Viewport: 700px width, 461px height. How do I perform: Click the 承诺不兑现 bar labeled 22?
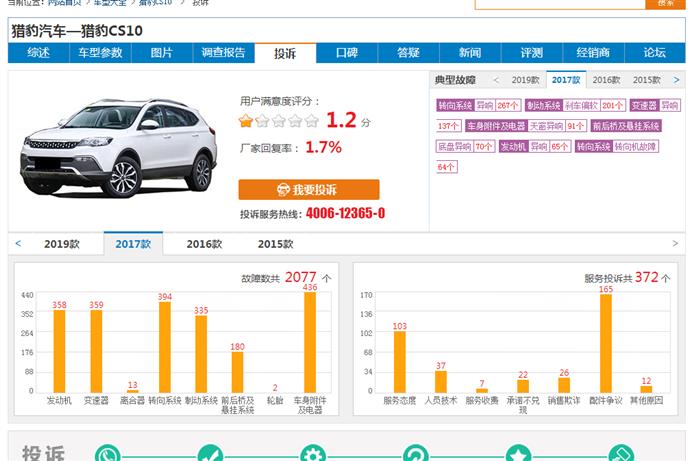click(x=523, y=386)
